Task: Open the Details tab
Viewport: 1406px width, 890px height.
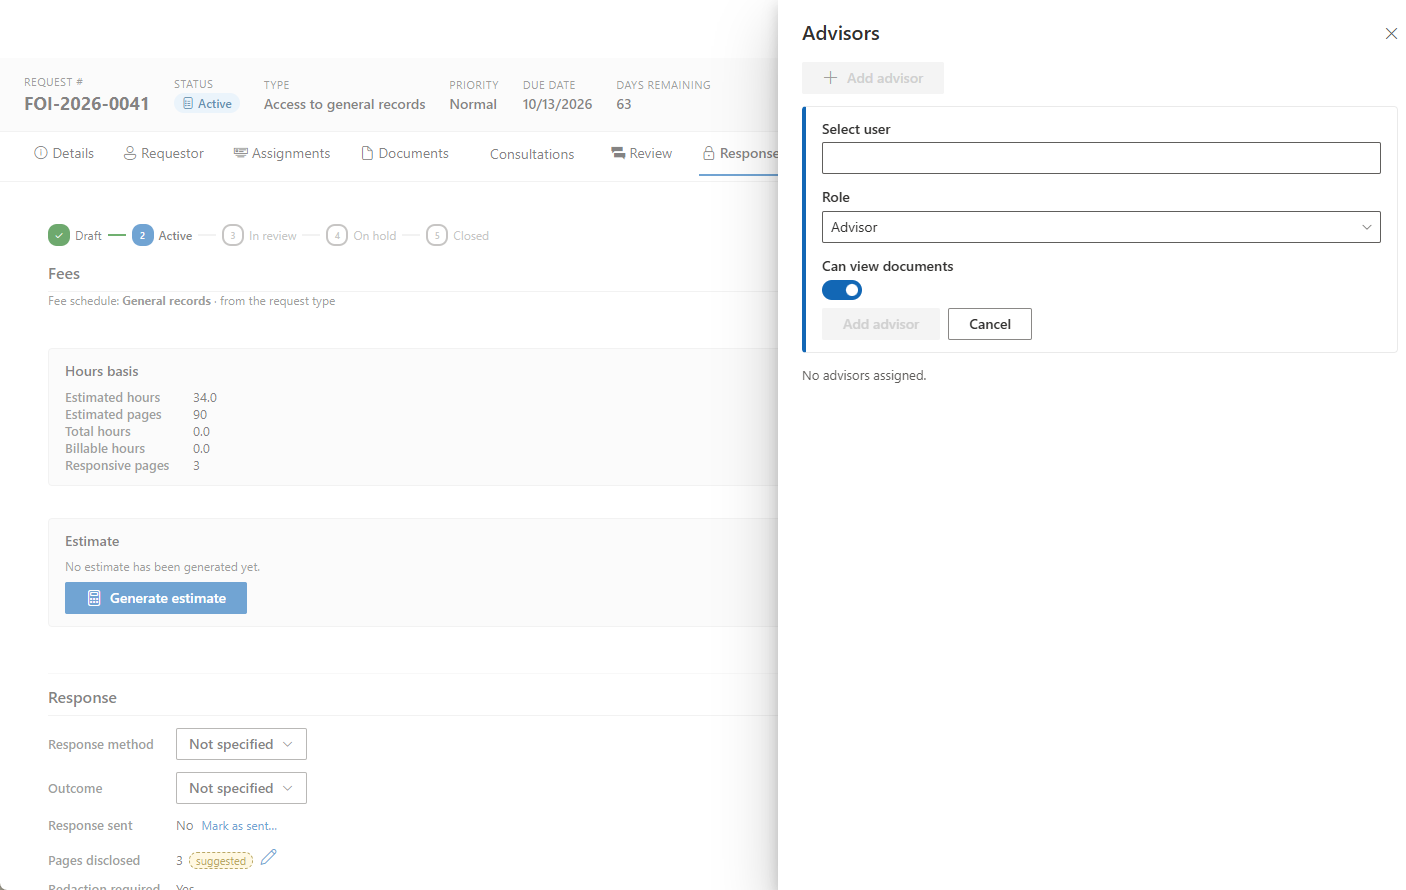Action: tap(64, 153)
